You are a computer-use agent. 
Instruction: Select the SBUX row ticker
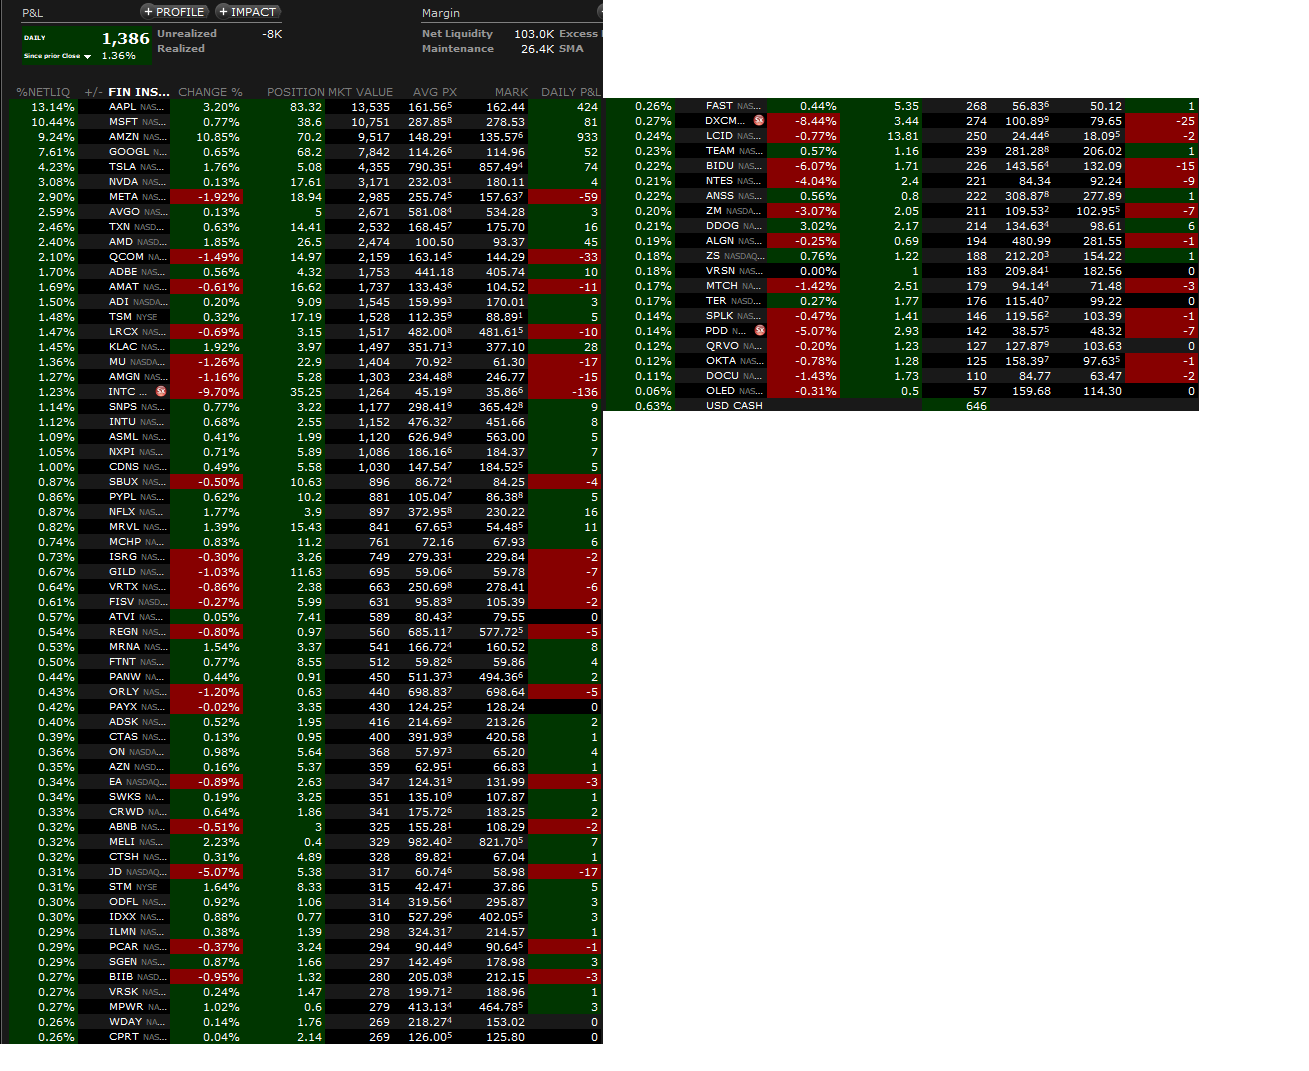tap(123, 482)
